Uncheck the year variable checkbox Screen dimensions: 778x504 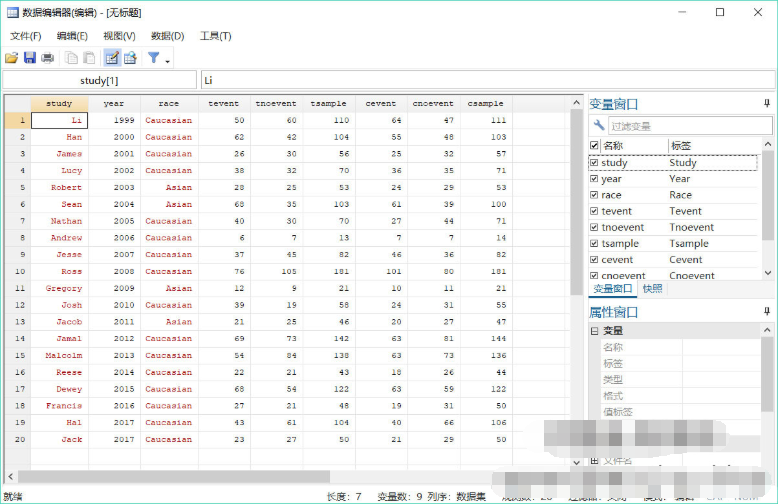pyautogui.click(x=594, y=179)
